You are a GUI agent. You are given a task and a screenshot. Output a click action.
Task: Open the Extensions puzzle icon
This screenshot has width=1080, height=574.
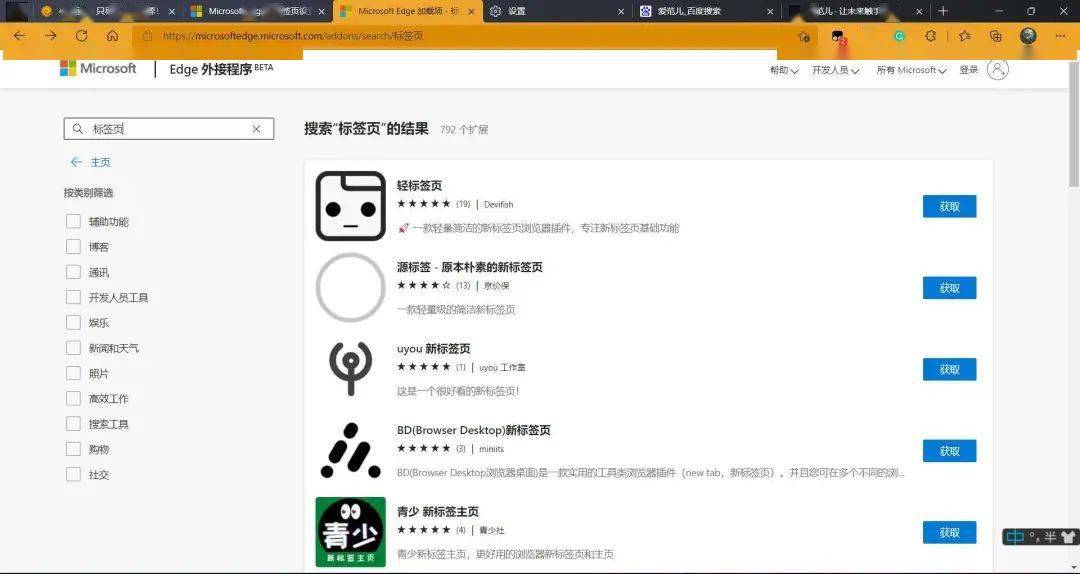pos(931,36)
